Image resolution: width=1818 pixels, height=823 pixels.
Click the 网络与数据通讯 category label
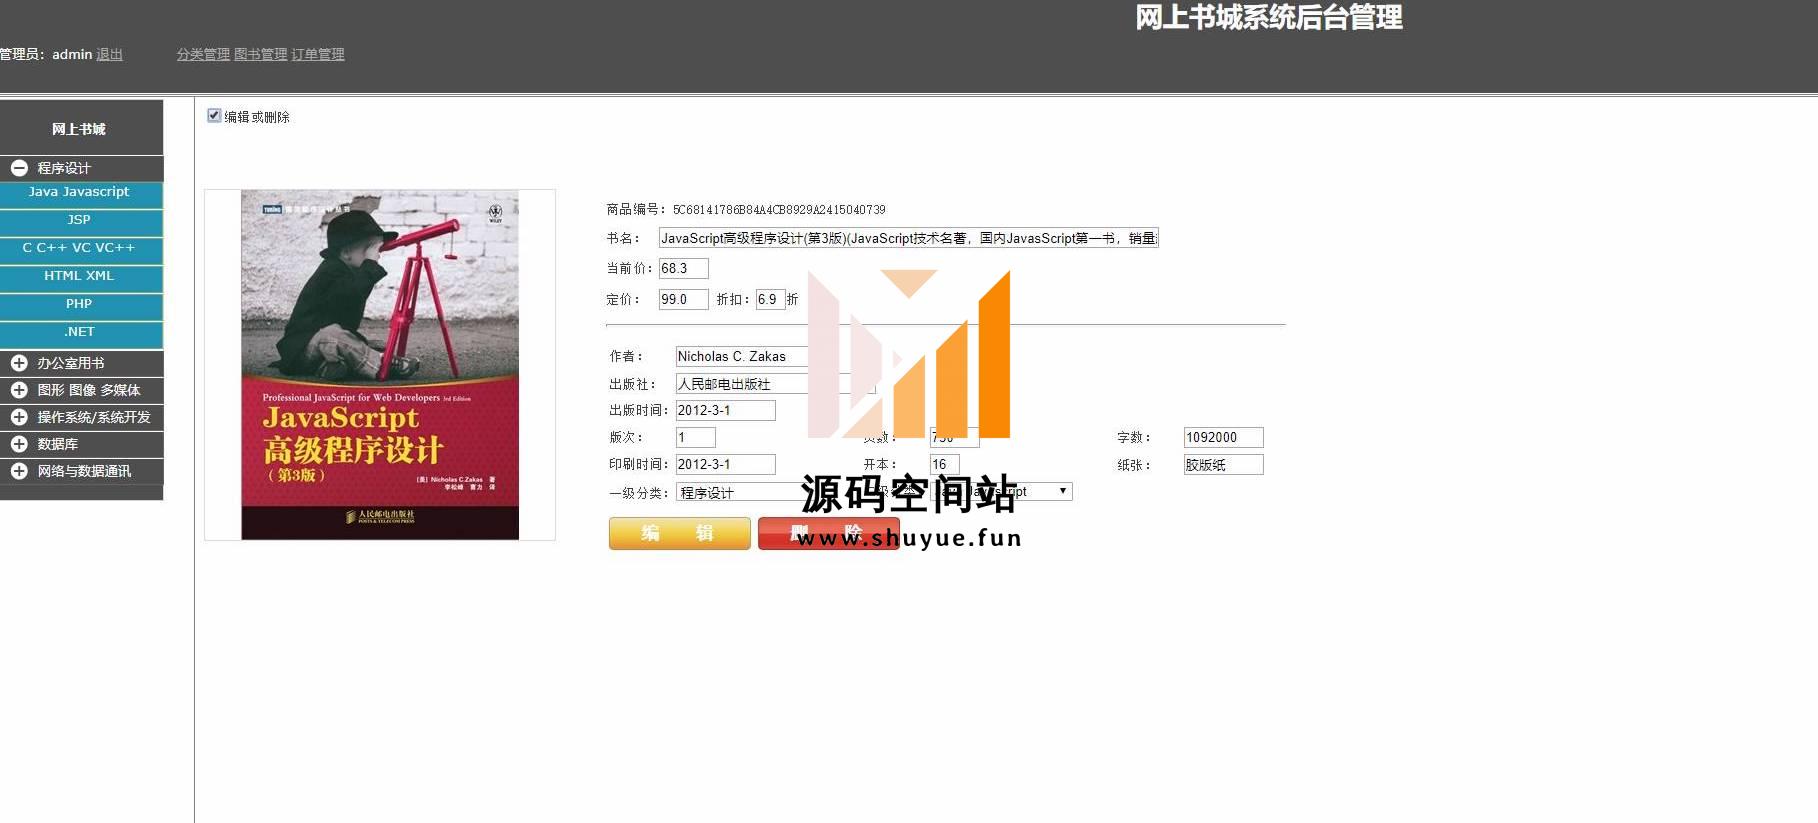(x=84, y=471)
